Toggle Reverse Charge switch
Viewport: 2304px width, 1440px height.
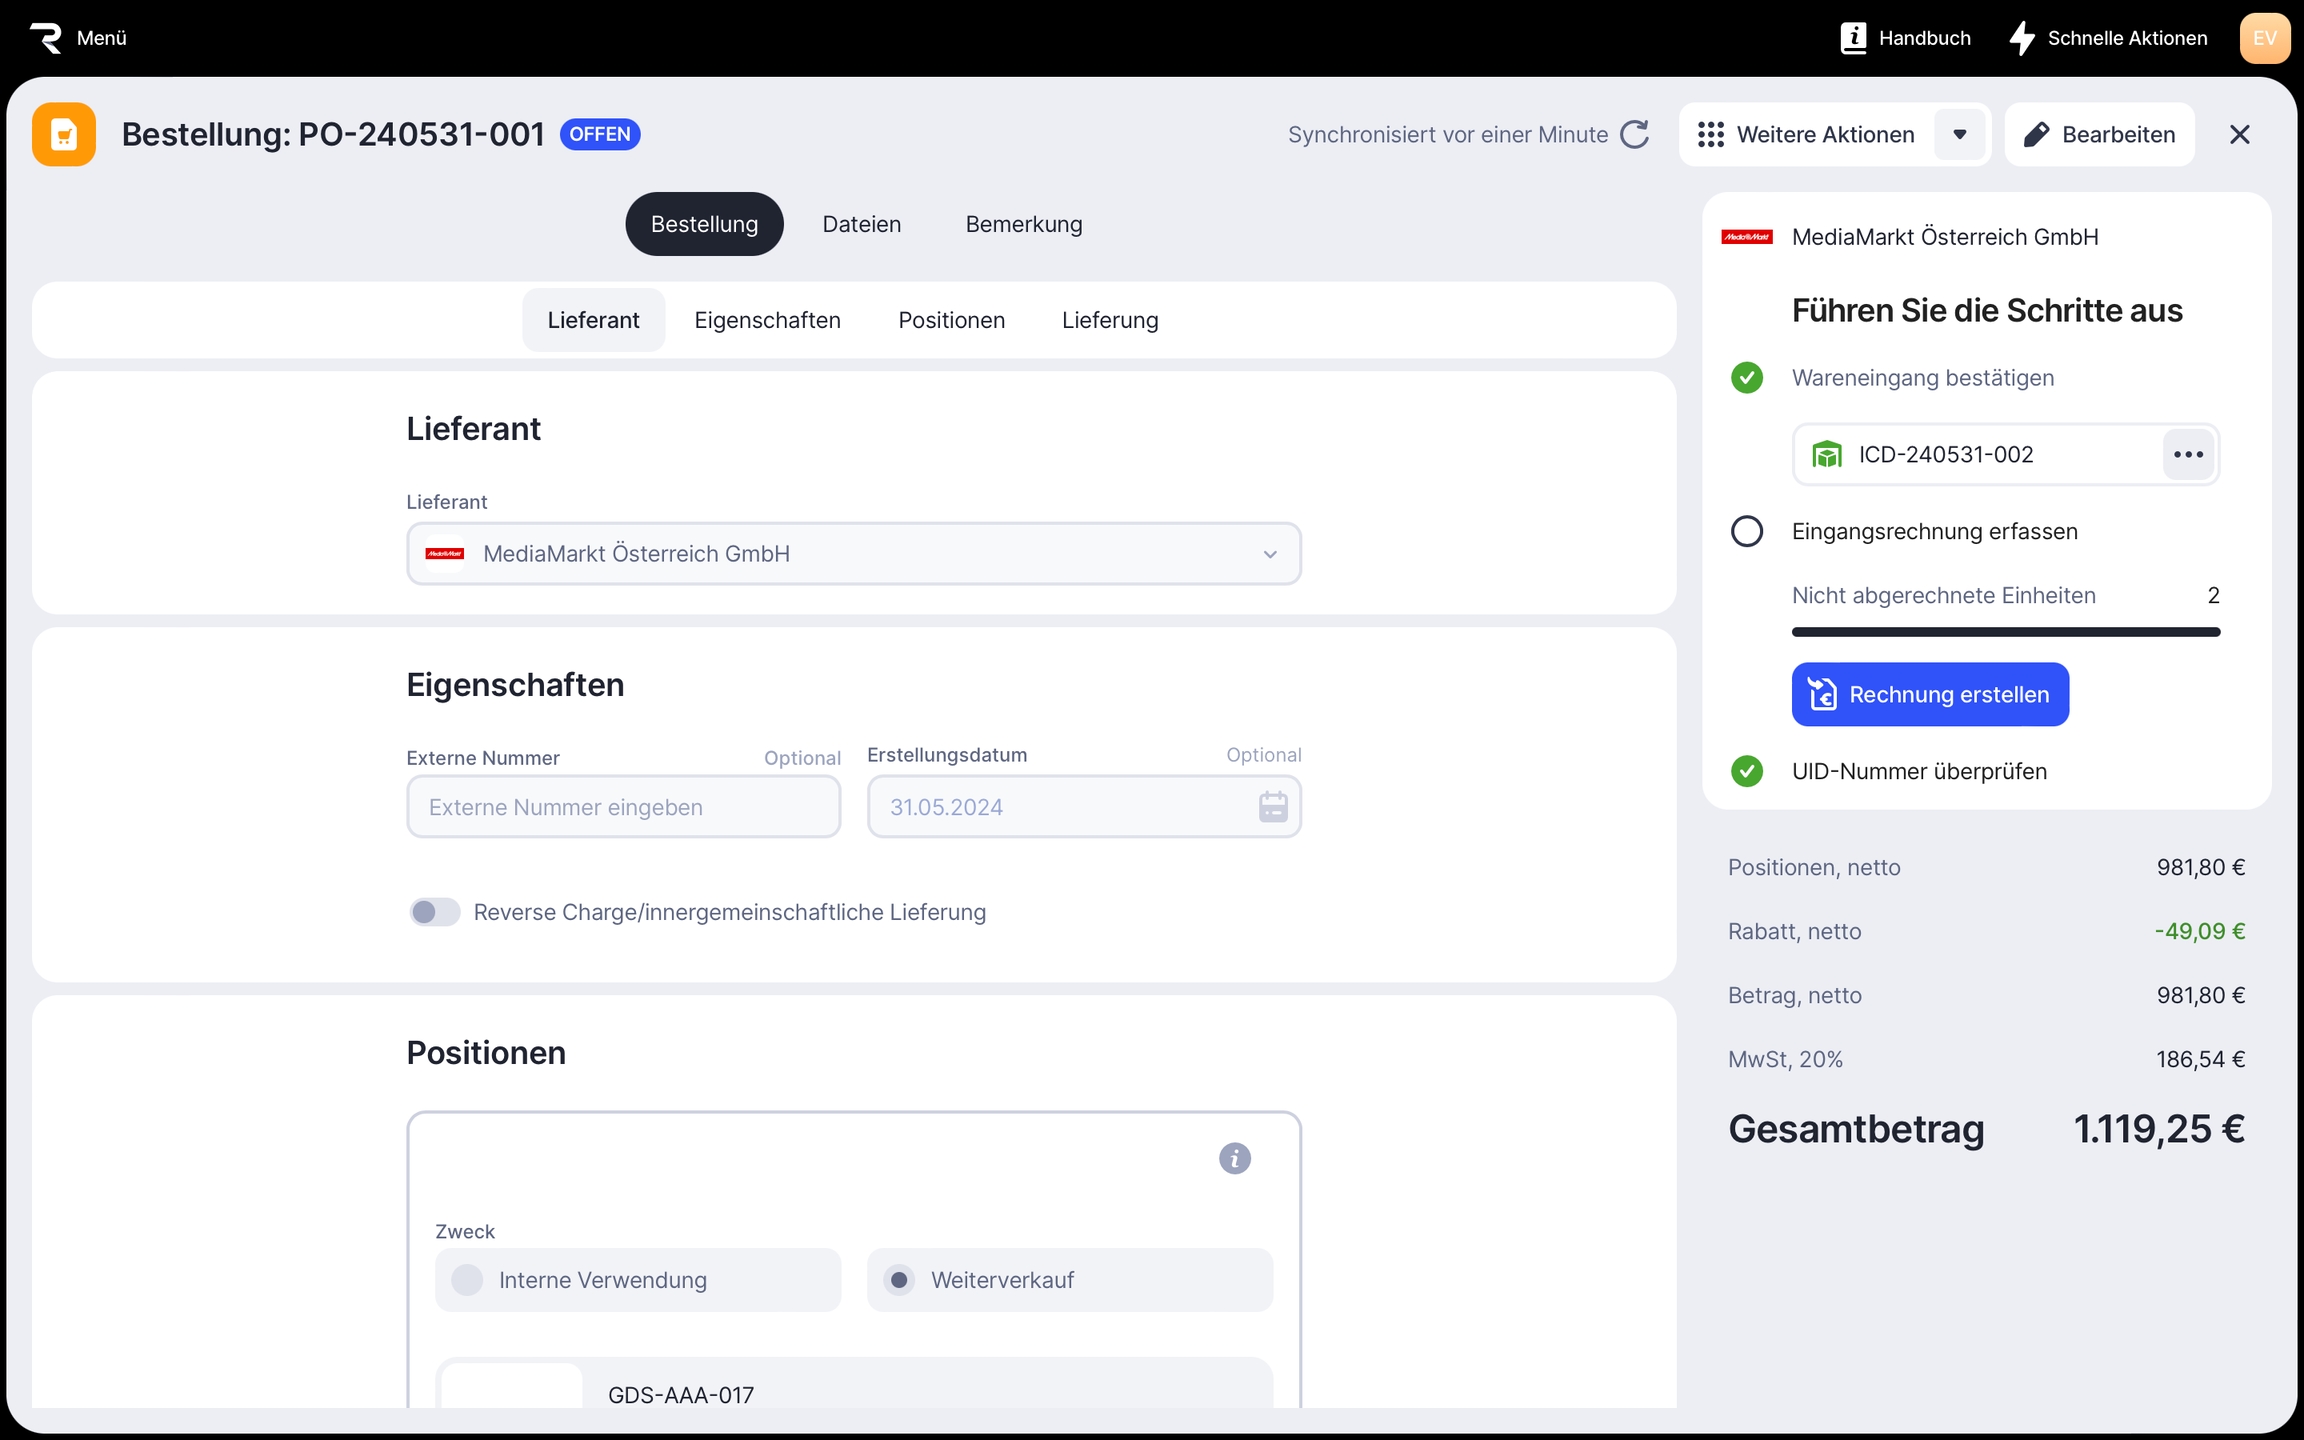434,912
